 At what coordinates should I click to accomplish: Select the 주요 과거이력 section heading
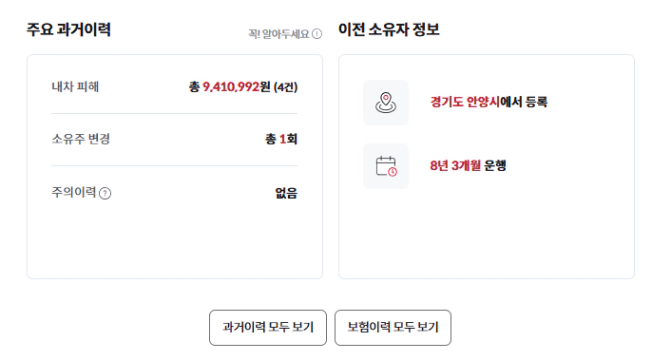69,30
